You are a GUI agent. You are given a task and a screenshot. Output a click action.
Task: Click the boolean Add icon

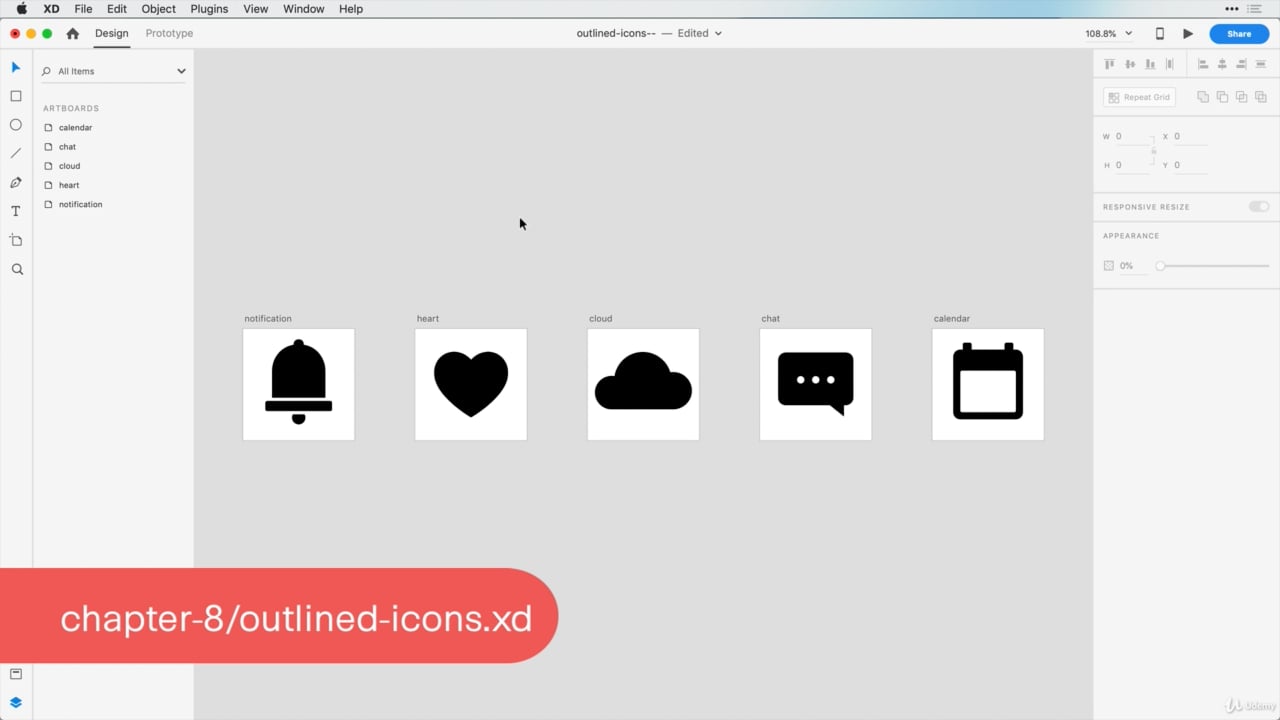coord(1203,97)
